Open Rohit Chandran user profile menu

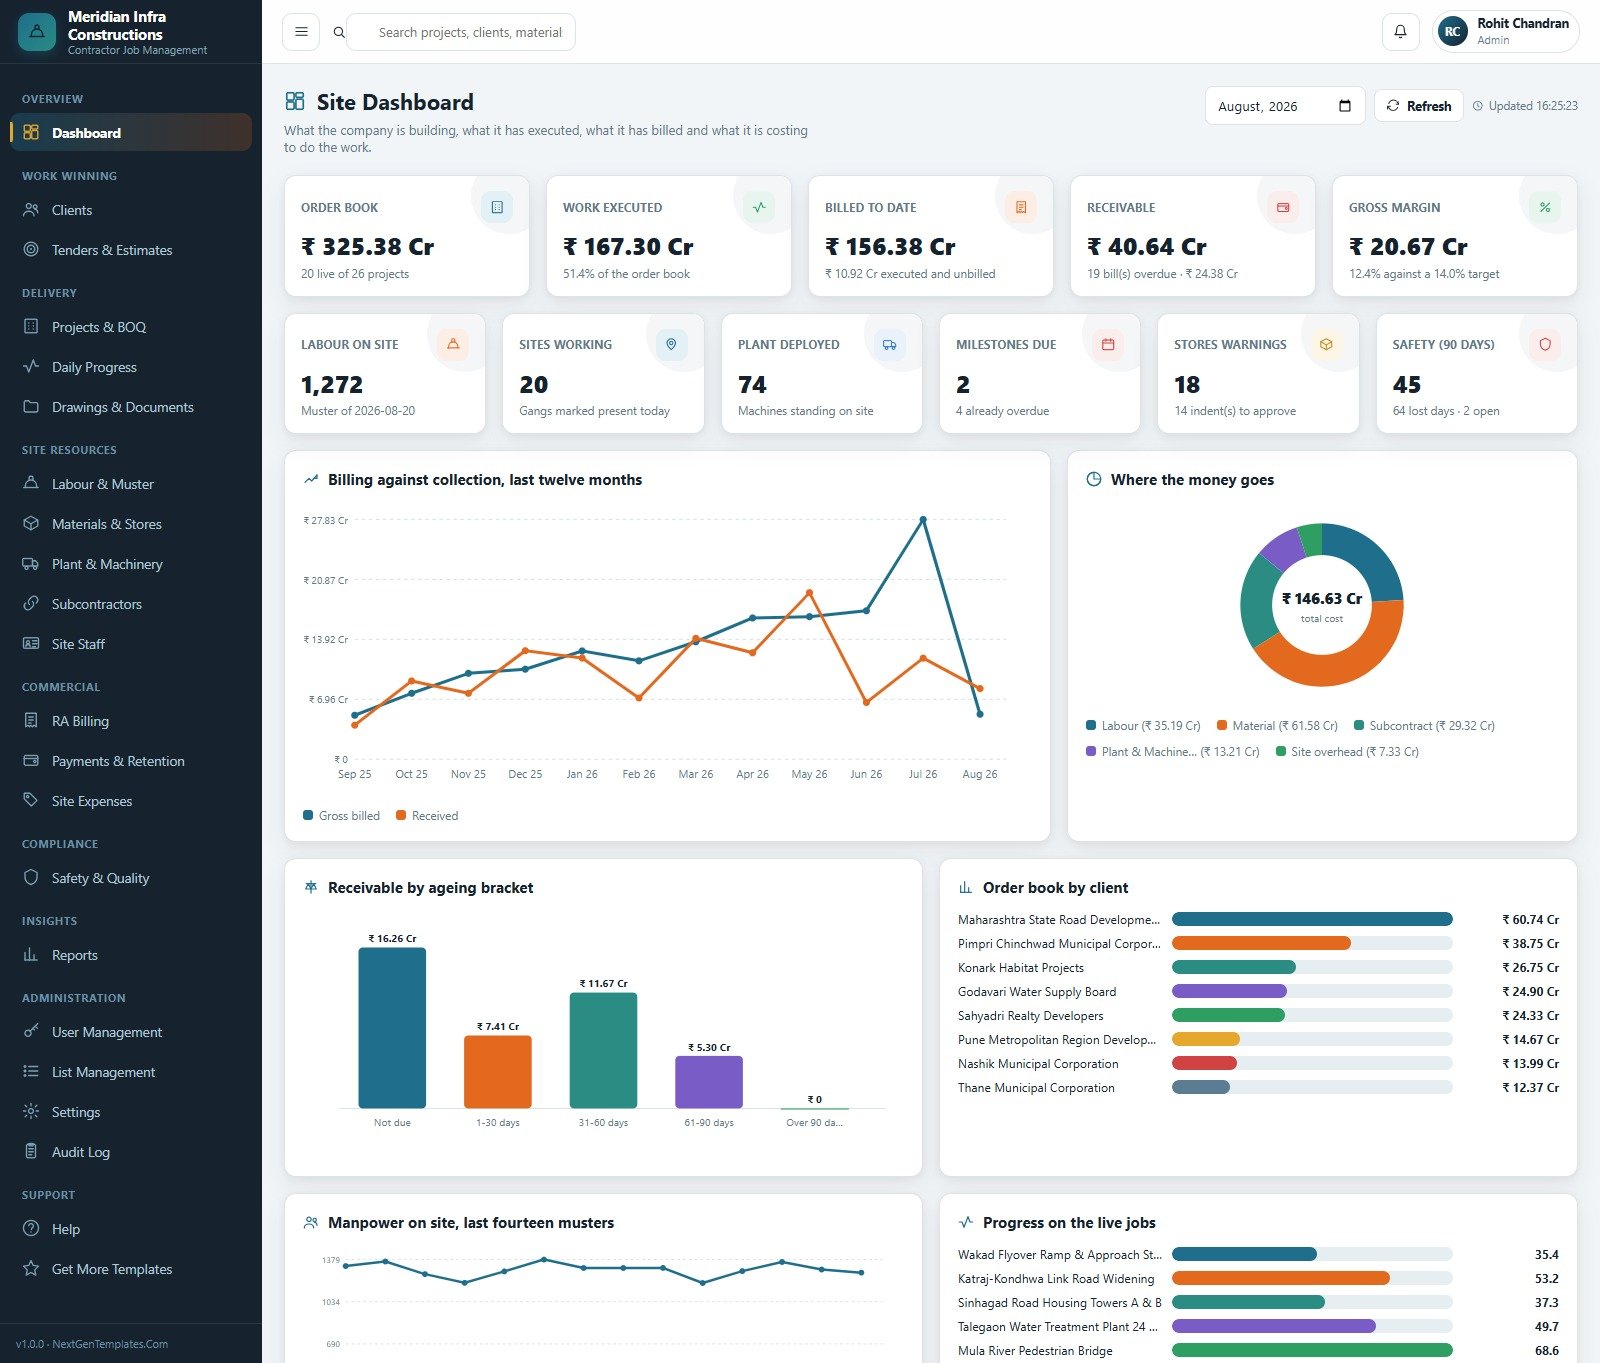(1505, 32)
